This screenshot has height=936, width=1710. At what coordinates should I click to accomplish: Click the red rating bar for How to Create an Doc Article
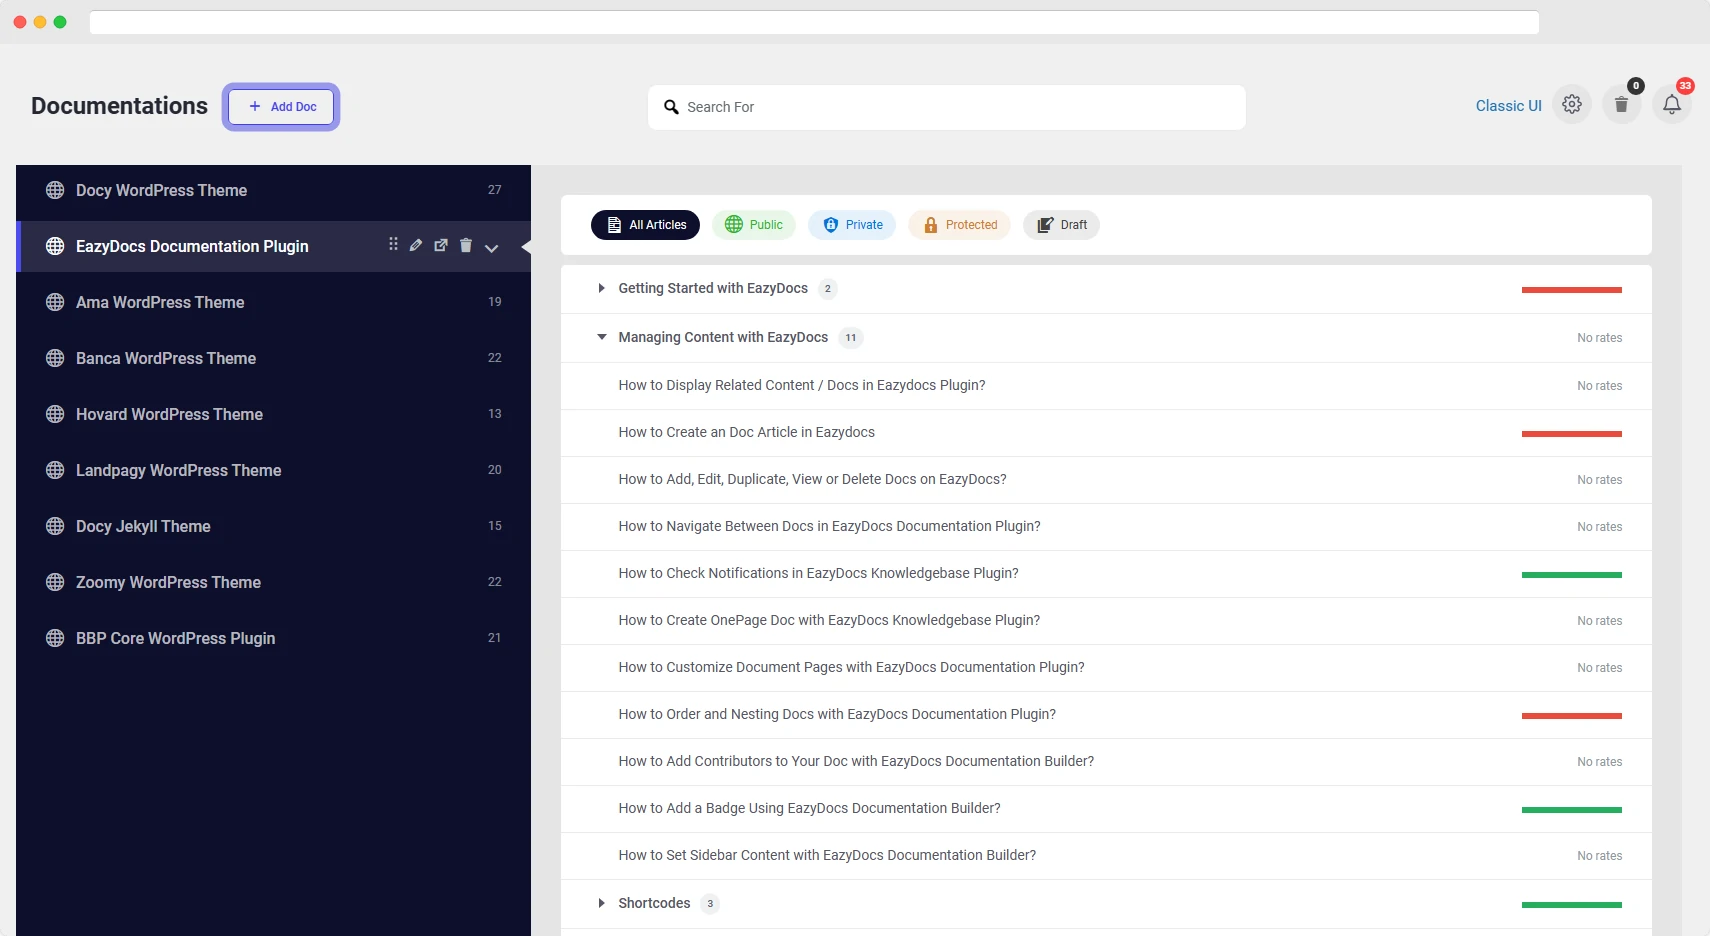[1572, 432]
